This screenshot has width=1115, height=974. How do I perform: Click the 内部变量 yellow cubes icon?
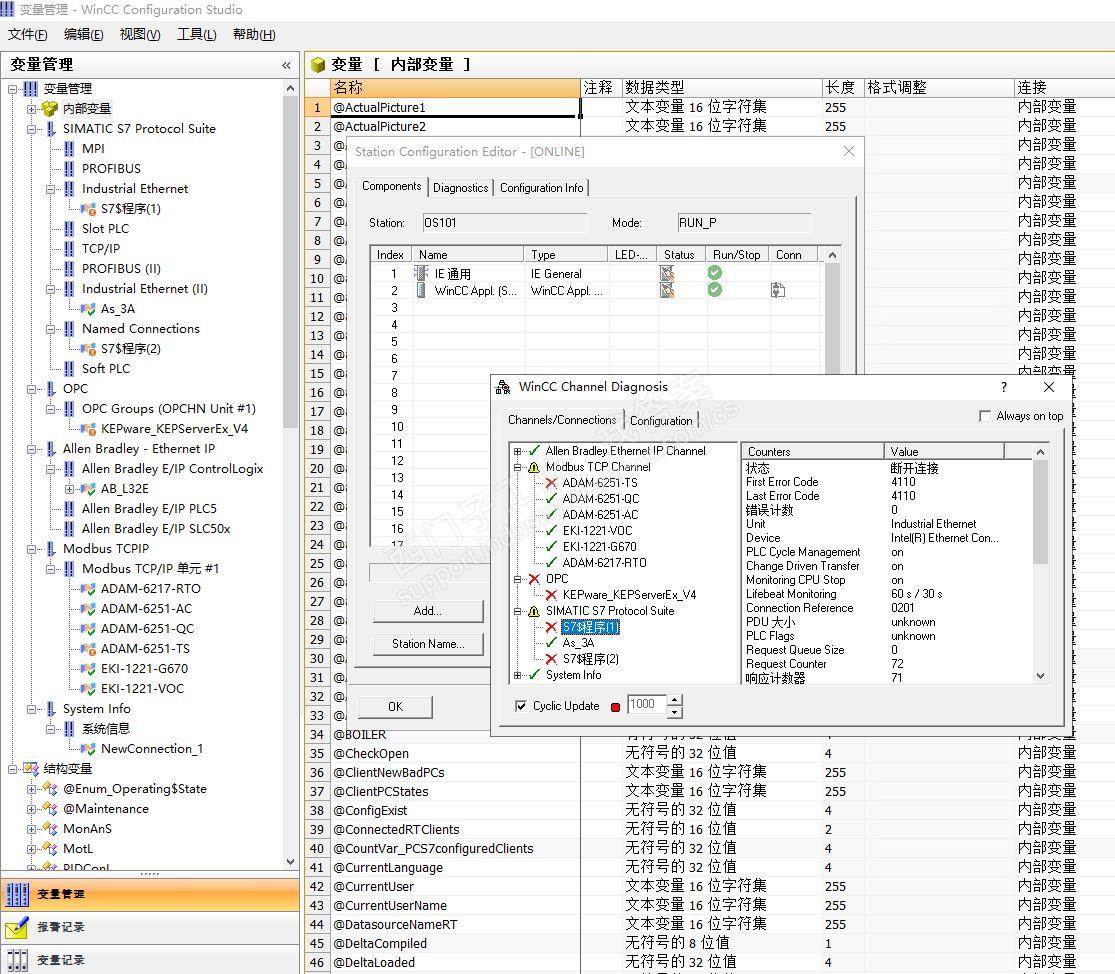click(49, 109)
